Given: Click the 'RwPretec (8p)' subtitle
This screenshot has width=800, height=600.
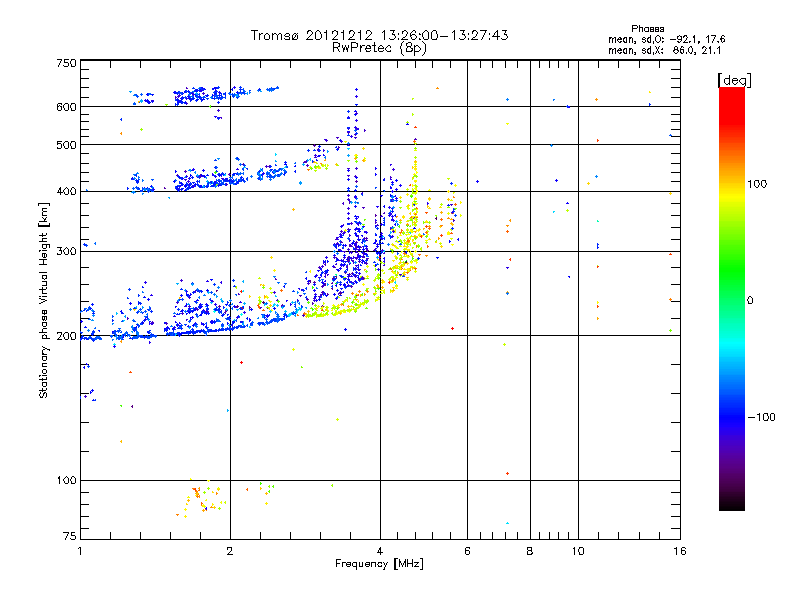Looking at the screenshot, I should [379, 48].
